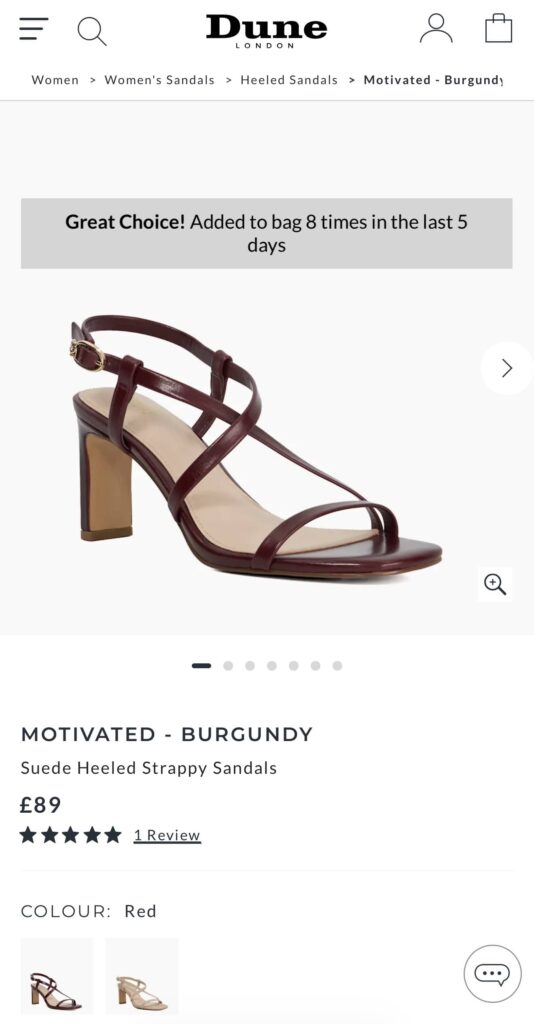This screenshot has height=1024, width=534.
Task: Open the 1 Review link
Action: coord(167,835)
